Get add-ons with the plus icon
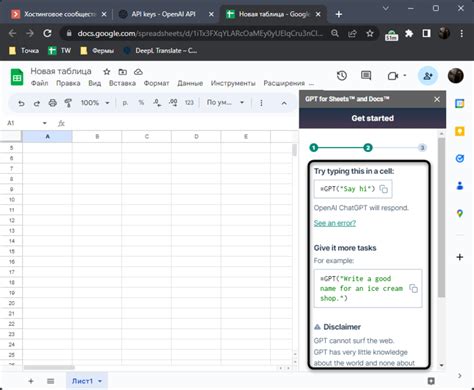This screenshot has height=390, width=474. 460,257
